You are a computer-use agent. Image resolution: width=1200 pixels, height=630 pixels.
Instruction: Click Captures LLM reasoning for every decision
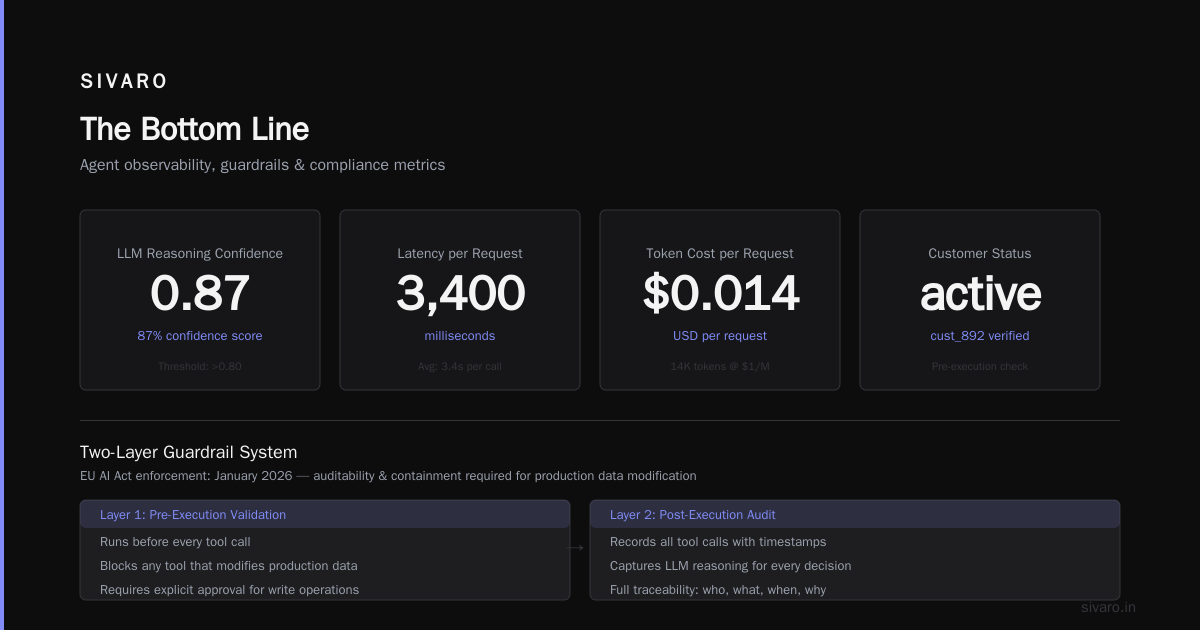tap(731, 566)
